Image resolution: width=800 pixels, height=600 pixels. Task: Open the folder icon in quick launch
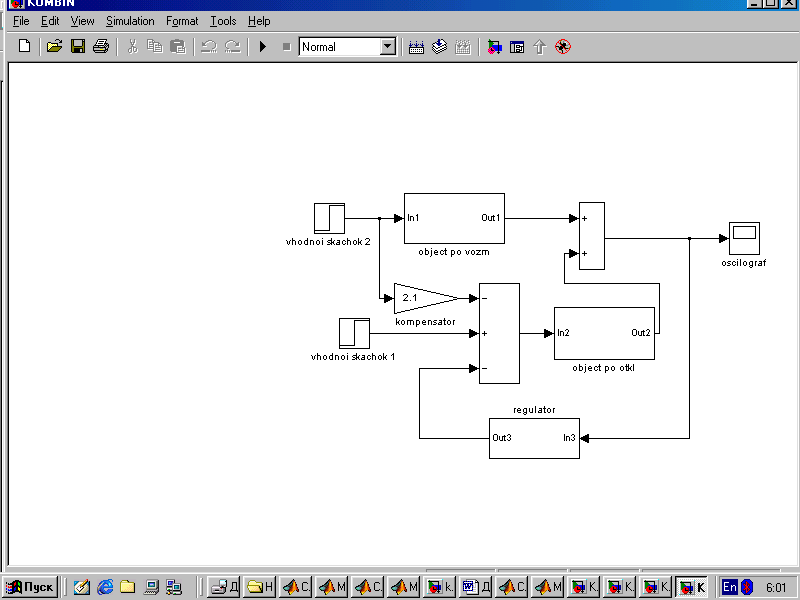tap(128, 587)
